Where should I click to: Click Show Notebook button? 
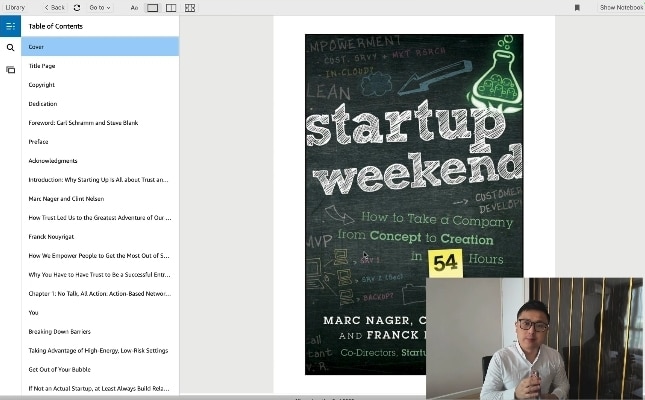(622, 7)
